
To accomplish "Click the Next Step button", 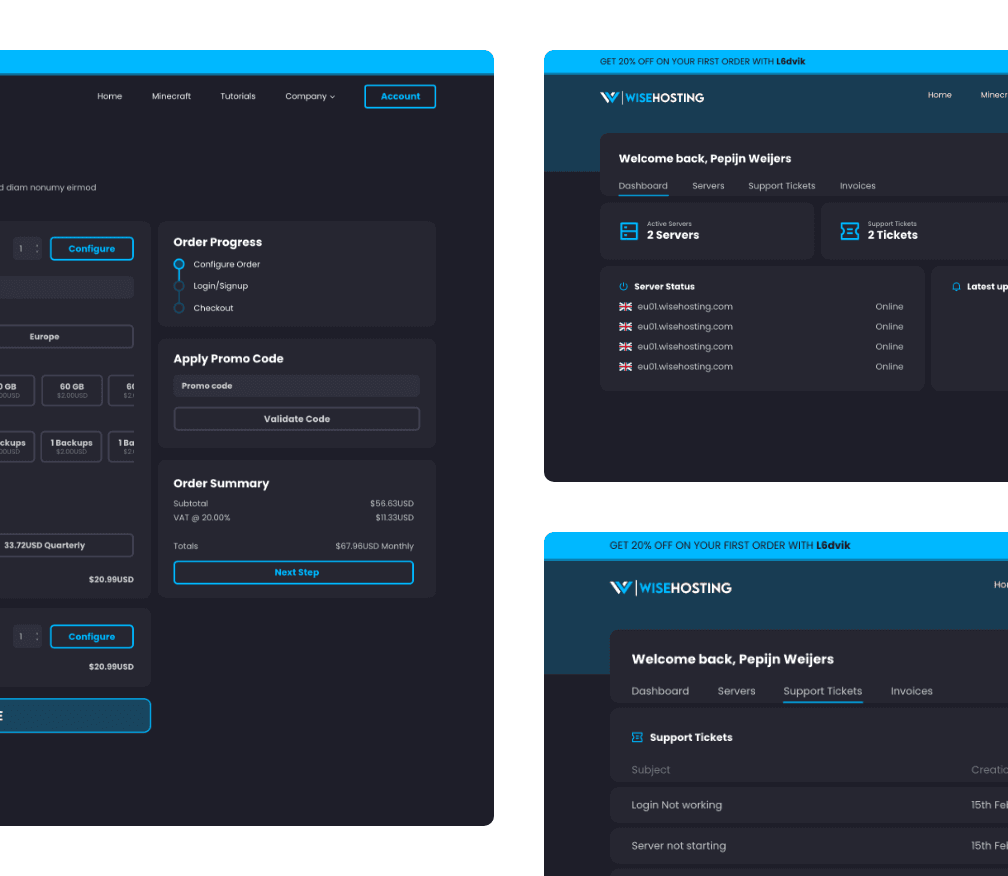I will (293, 573).
